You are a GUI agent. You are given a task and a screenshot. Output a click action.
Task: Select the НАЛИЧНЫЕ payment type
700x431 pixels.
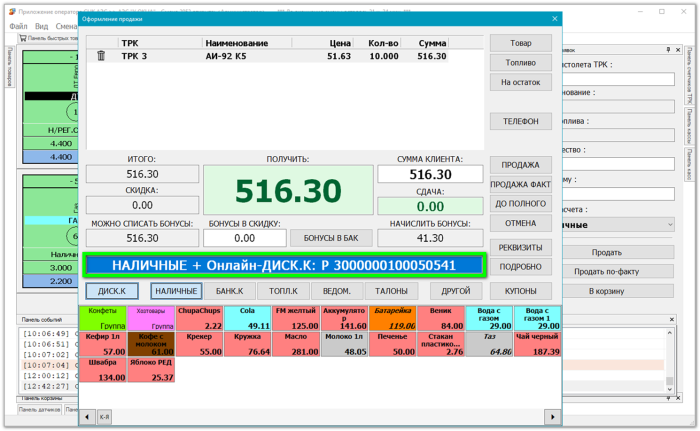click(x=176, y=291)
